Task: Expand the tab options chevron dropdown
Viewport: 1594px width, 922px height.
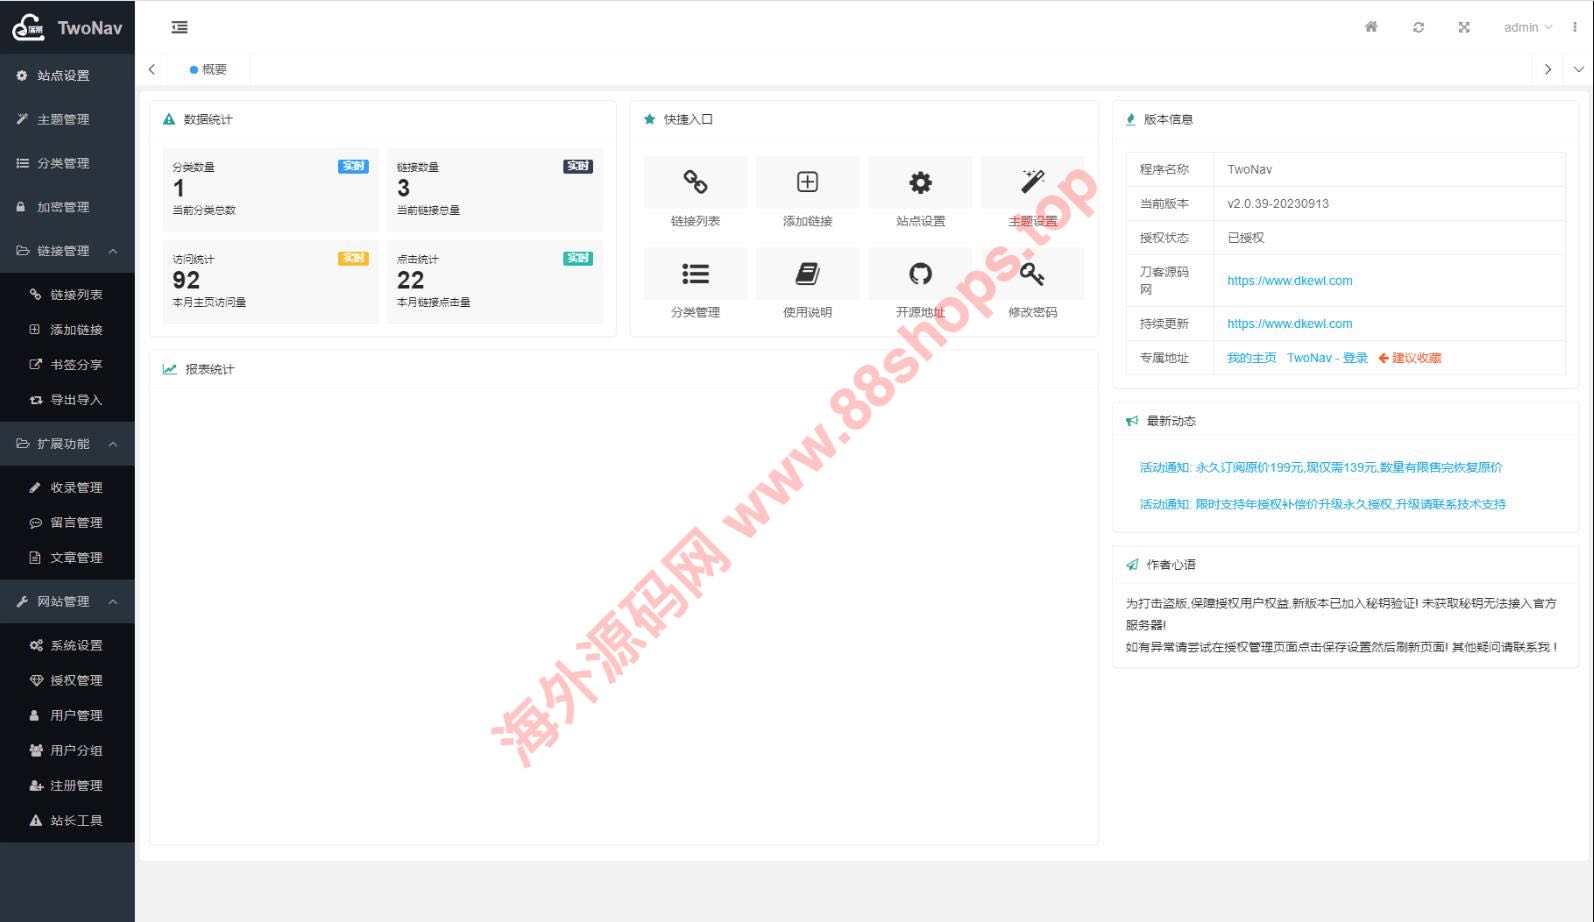Action: pyautogui.click(x=1578, y=69)
